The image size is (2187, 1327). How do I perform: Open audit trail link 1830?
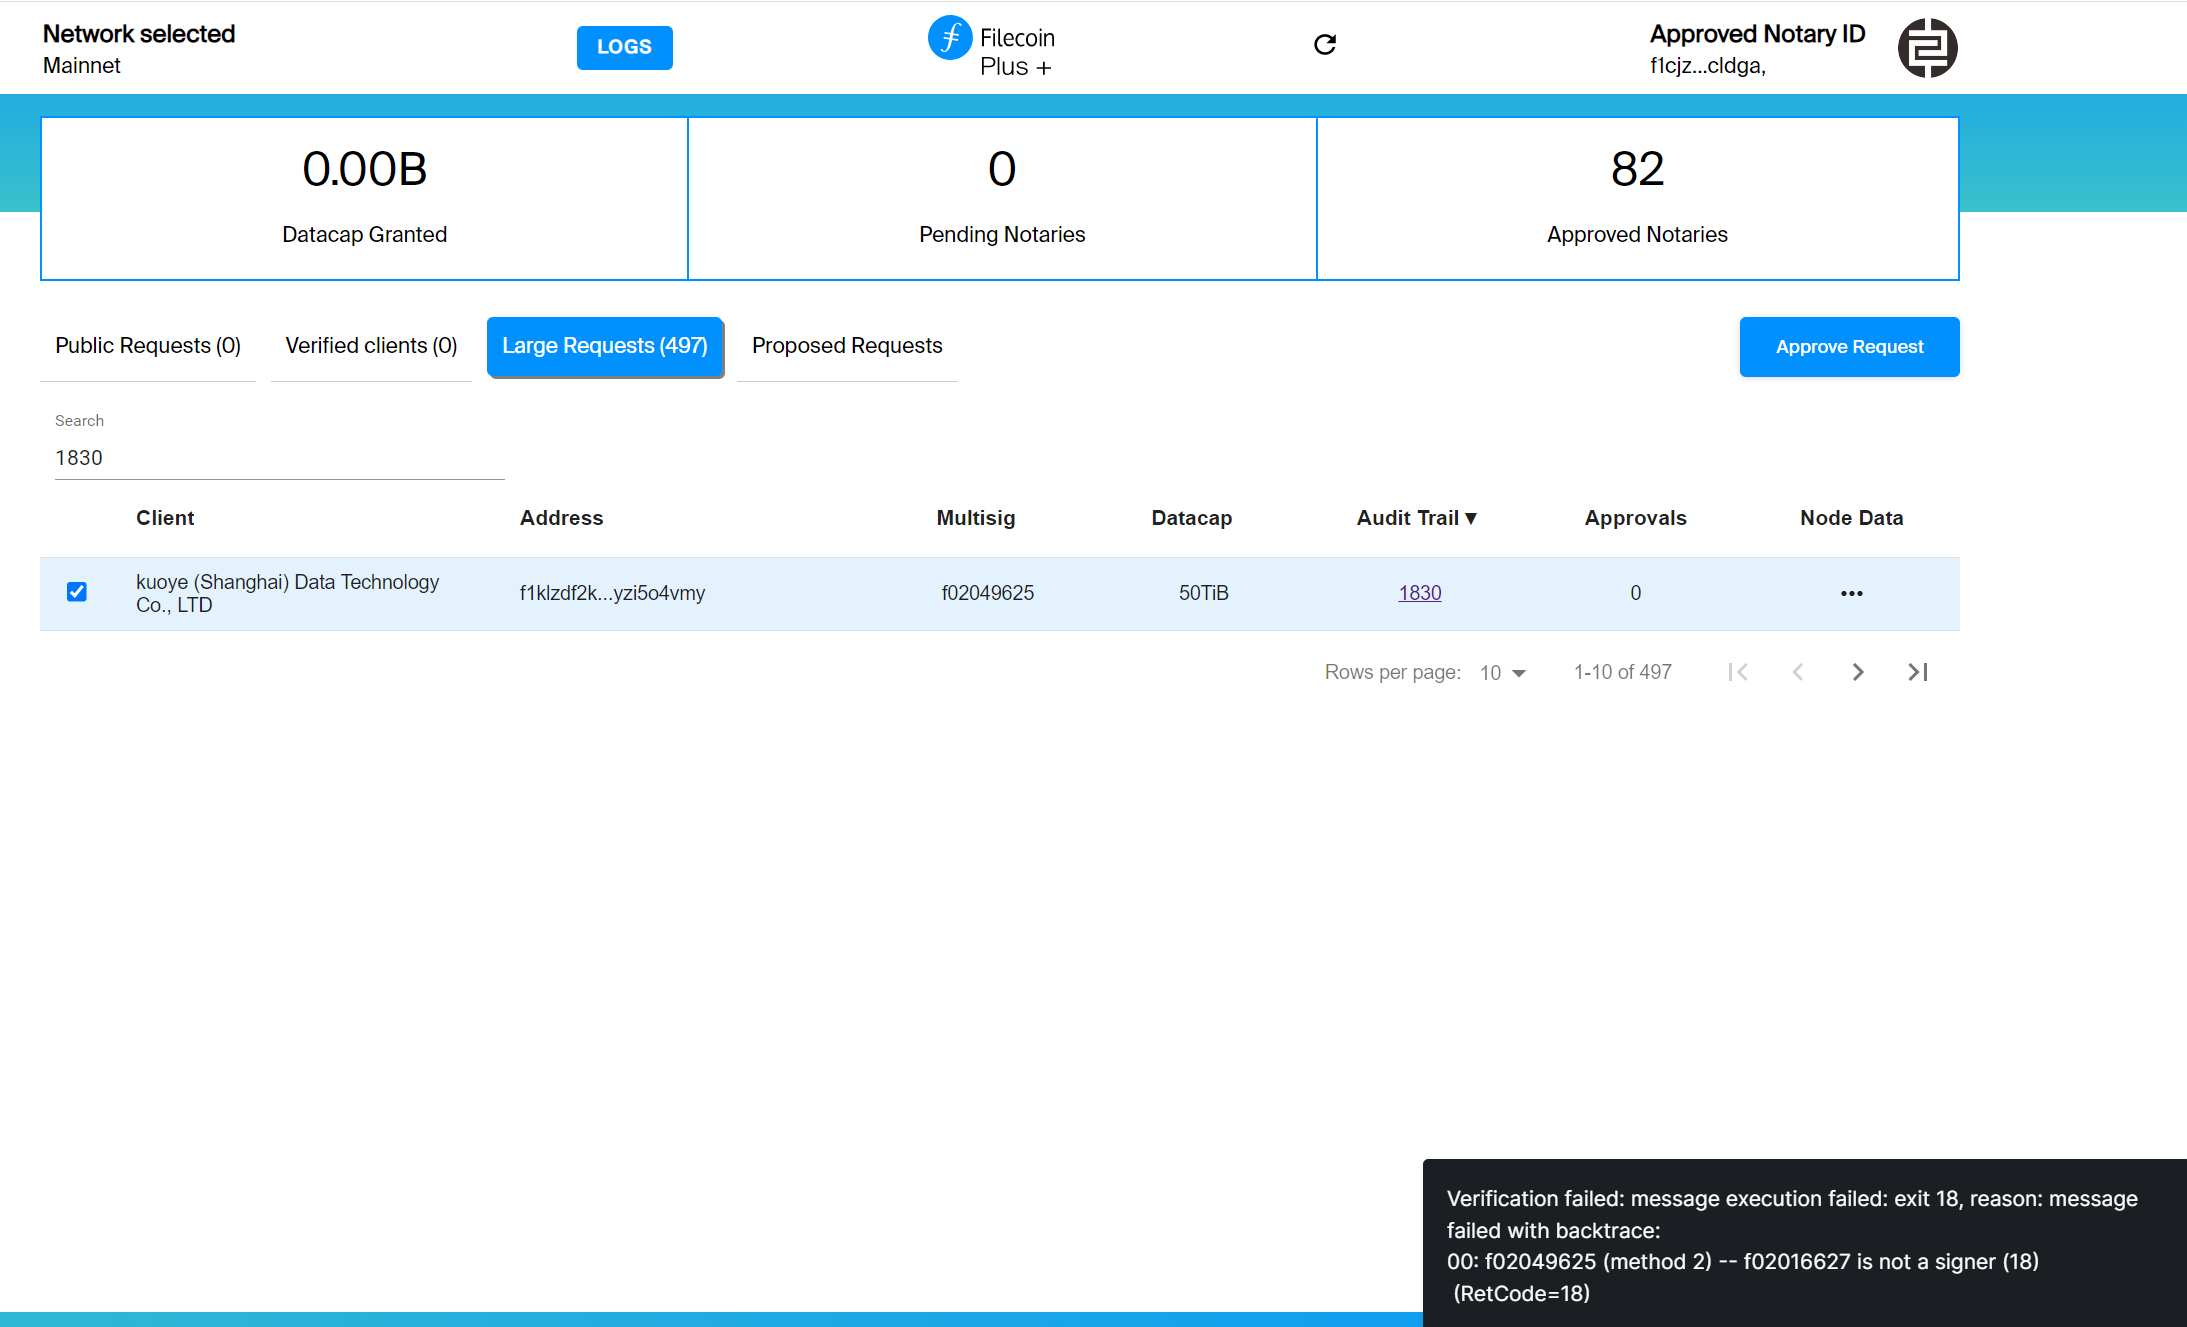click(x=1419, y=592)
